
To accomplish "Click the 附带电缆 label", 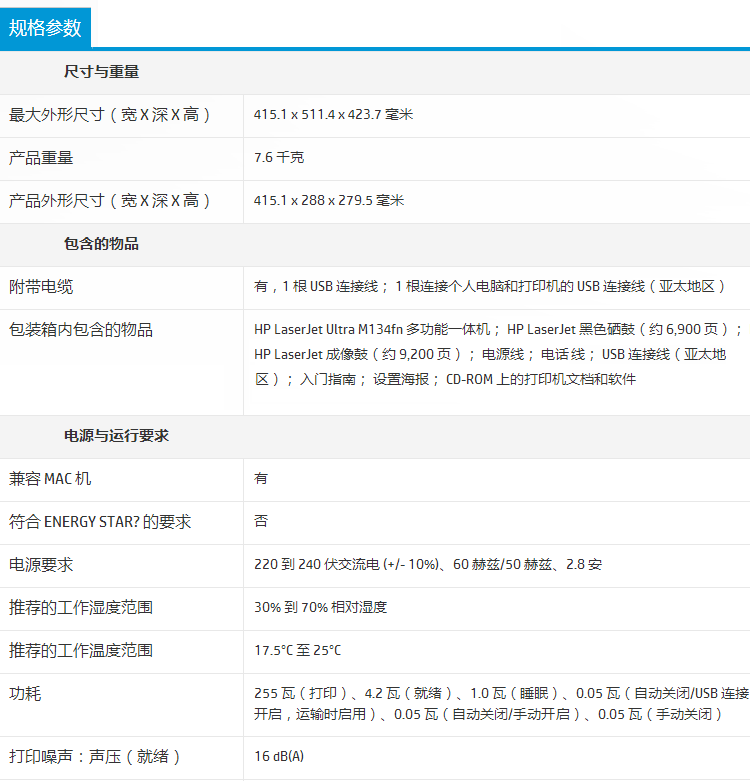I will [41, 287].
